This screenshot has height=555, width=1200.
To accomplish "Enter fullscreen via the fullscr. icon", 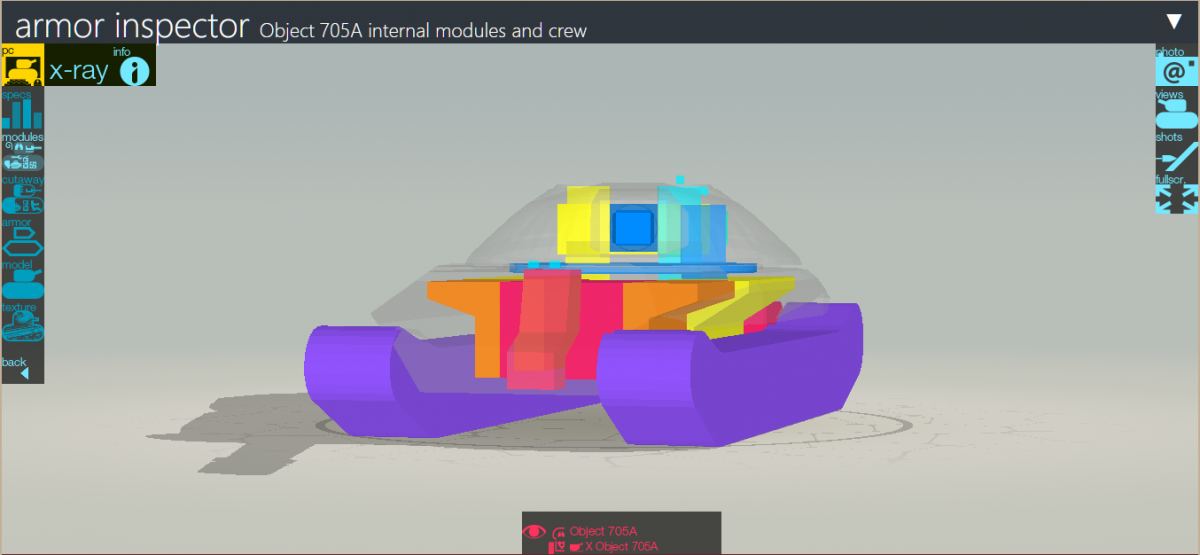I will pyautogui.click(x=1177, y=194).
